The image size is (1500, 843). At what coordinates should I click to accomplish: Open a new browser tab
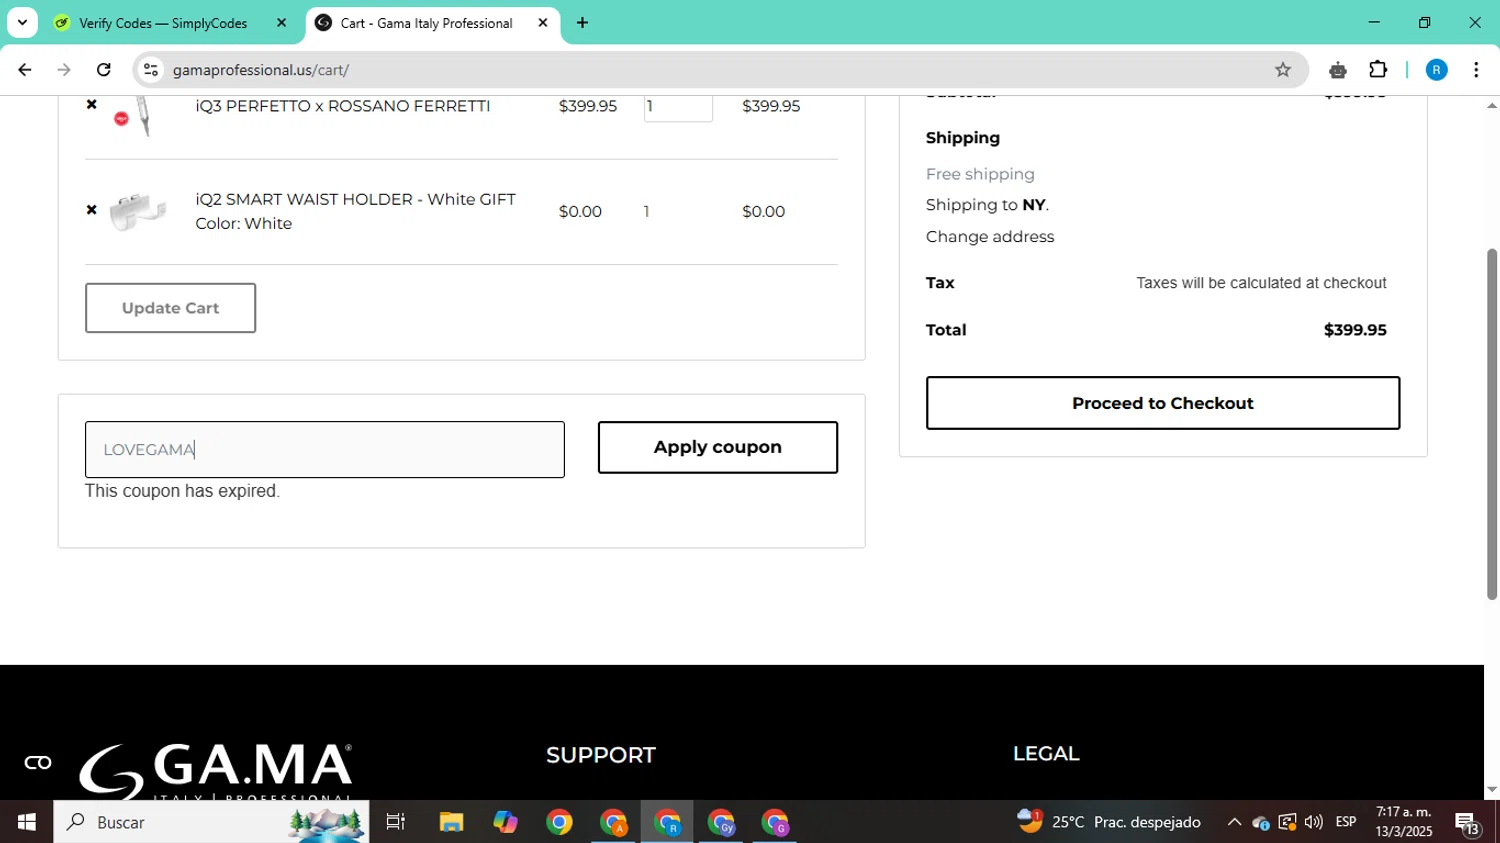tap(582, 23)
